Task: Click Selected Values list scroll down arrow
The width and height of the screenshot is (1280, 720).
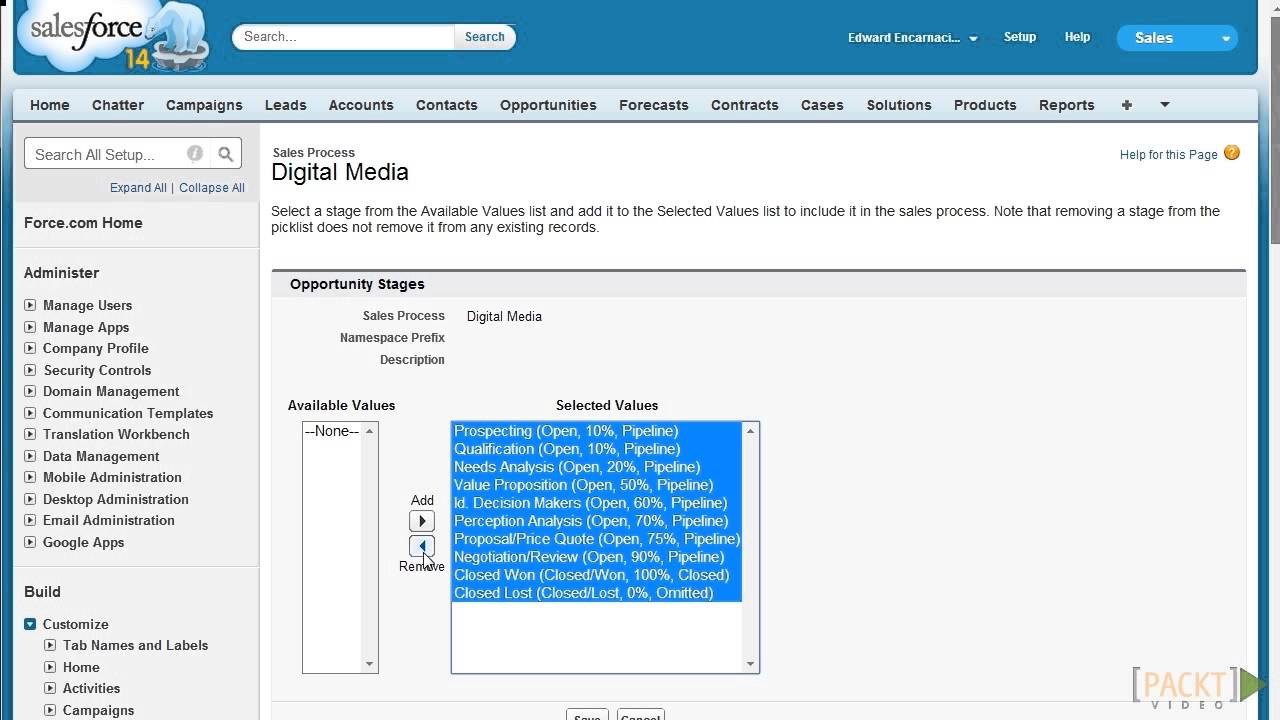Action: tap(750, 664)
